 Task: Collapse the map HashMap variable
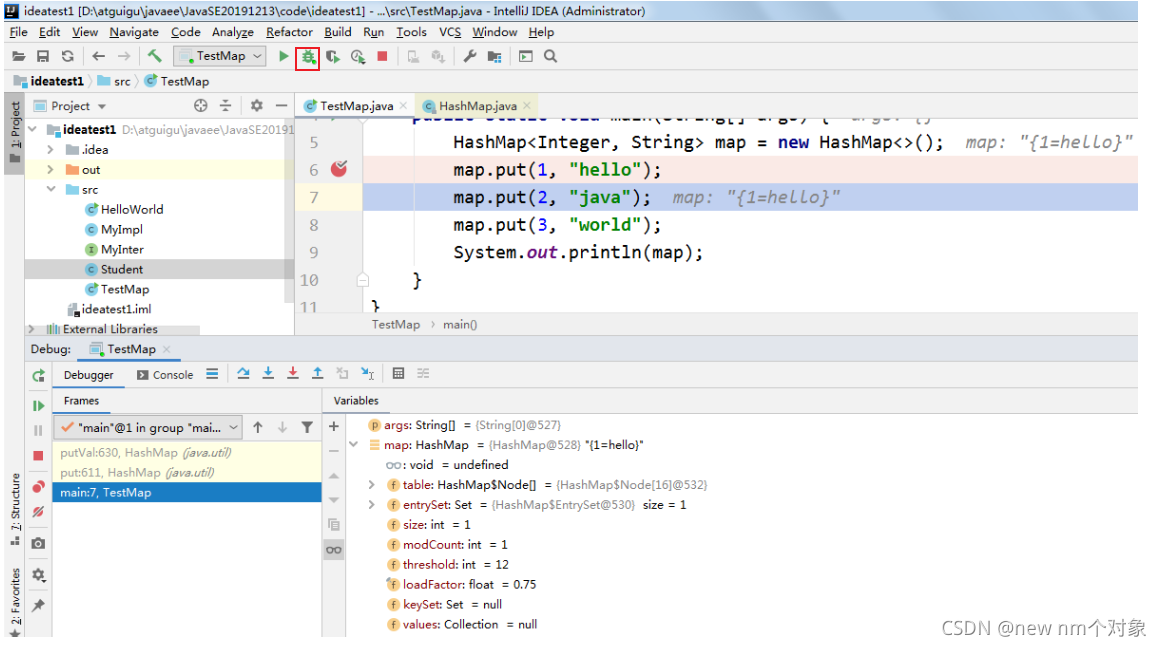354,444
